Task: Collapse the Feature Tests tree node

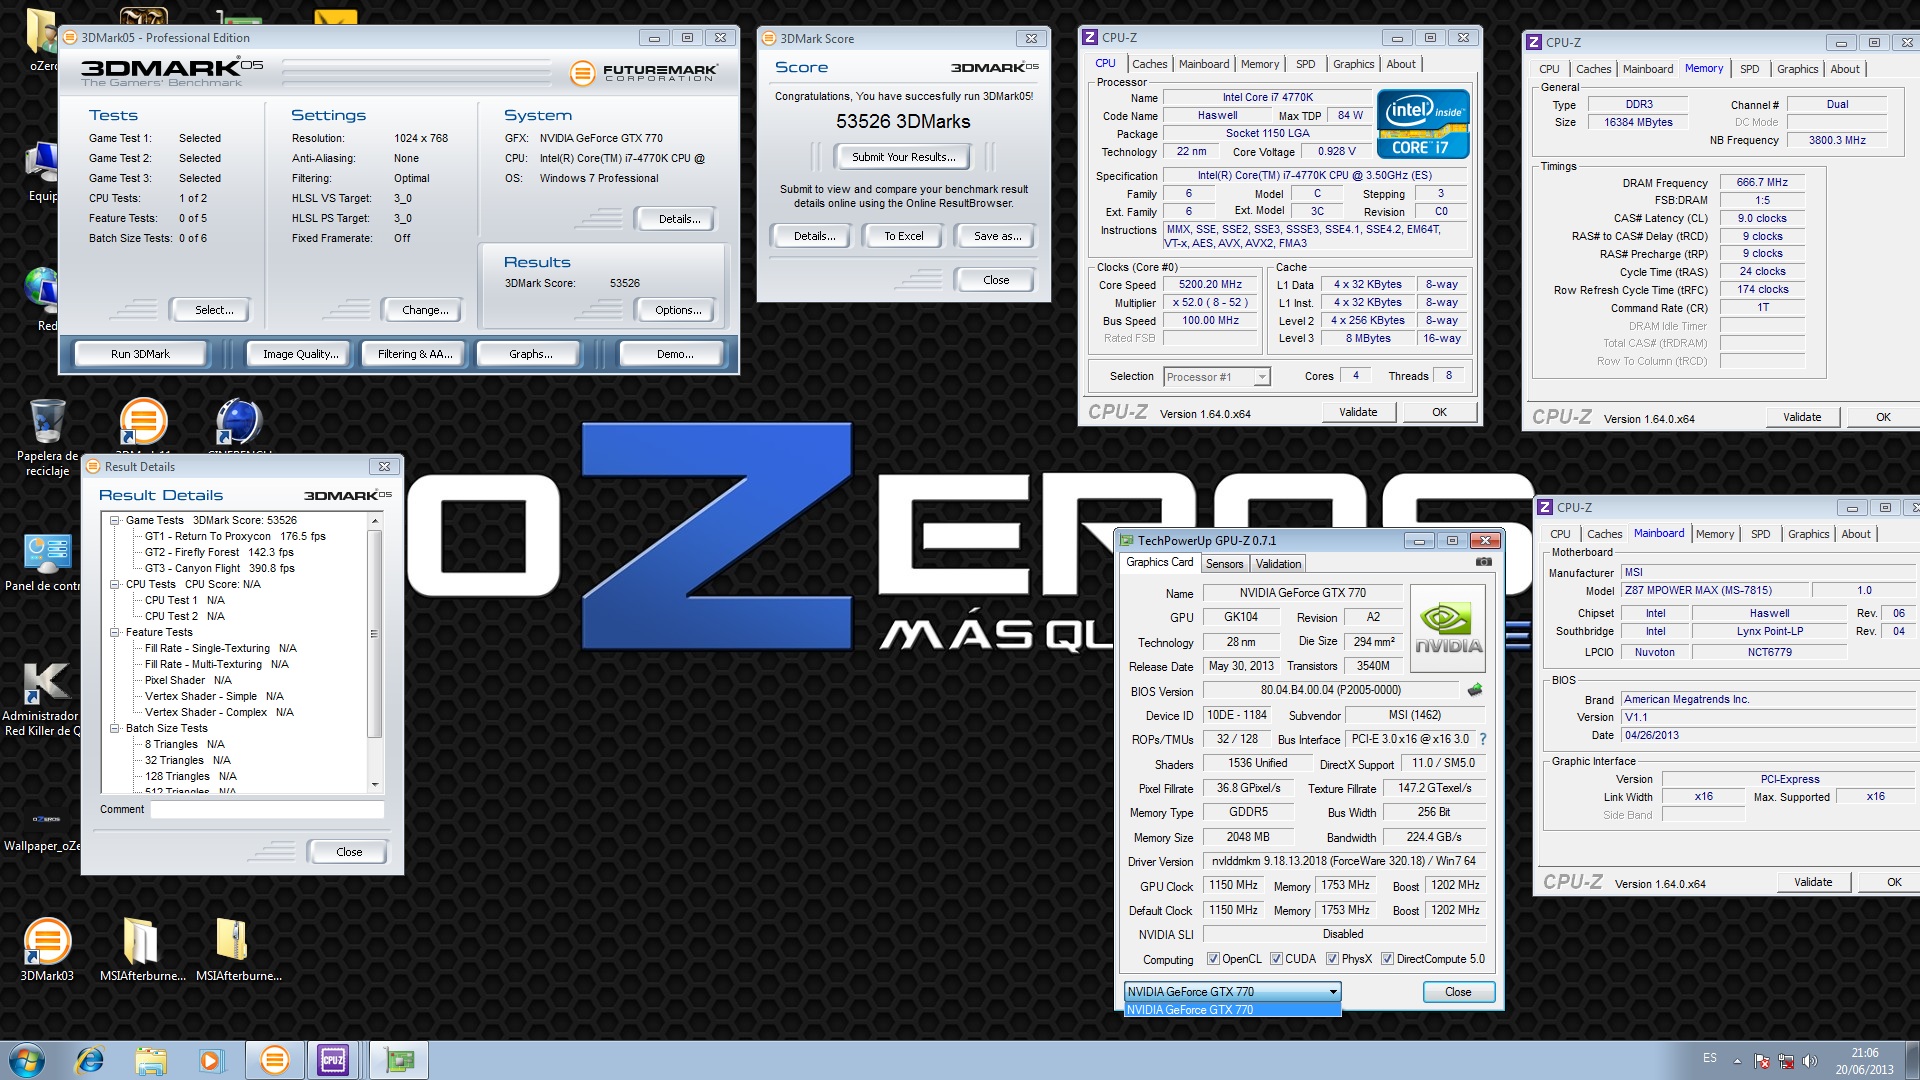Action: (x=115, y=632)
